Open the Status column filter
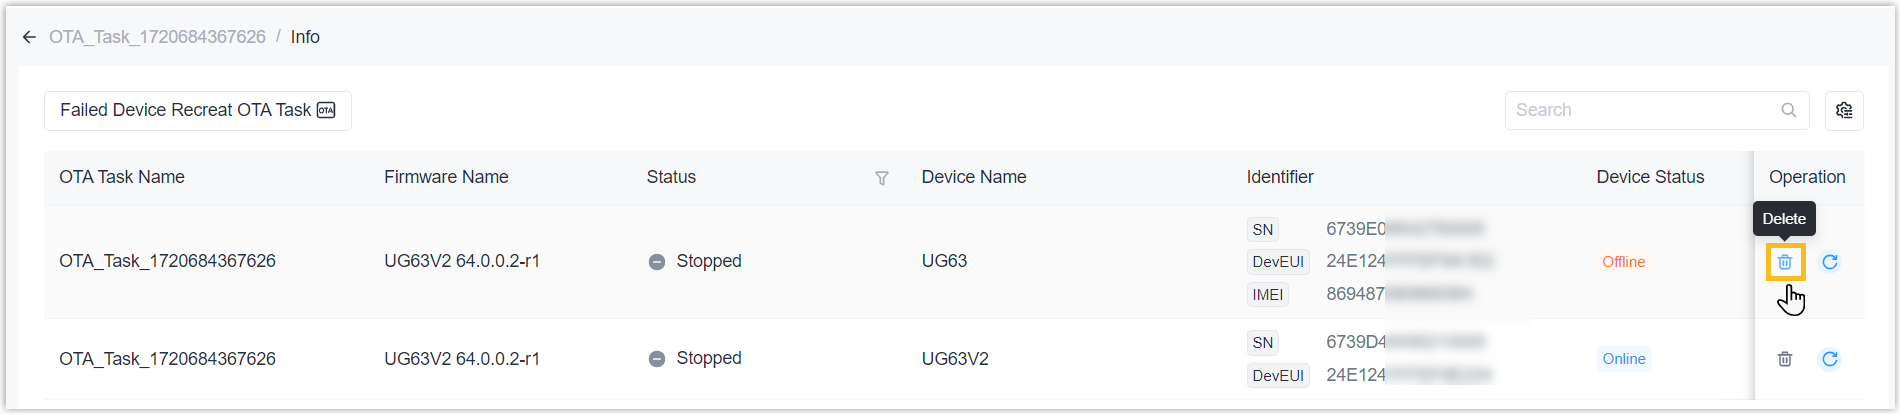Image resolution: width=1901 pixels, height=415 pixels. [x=882, y=178]
